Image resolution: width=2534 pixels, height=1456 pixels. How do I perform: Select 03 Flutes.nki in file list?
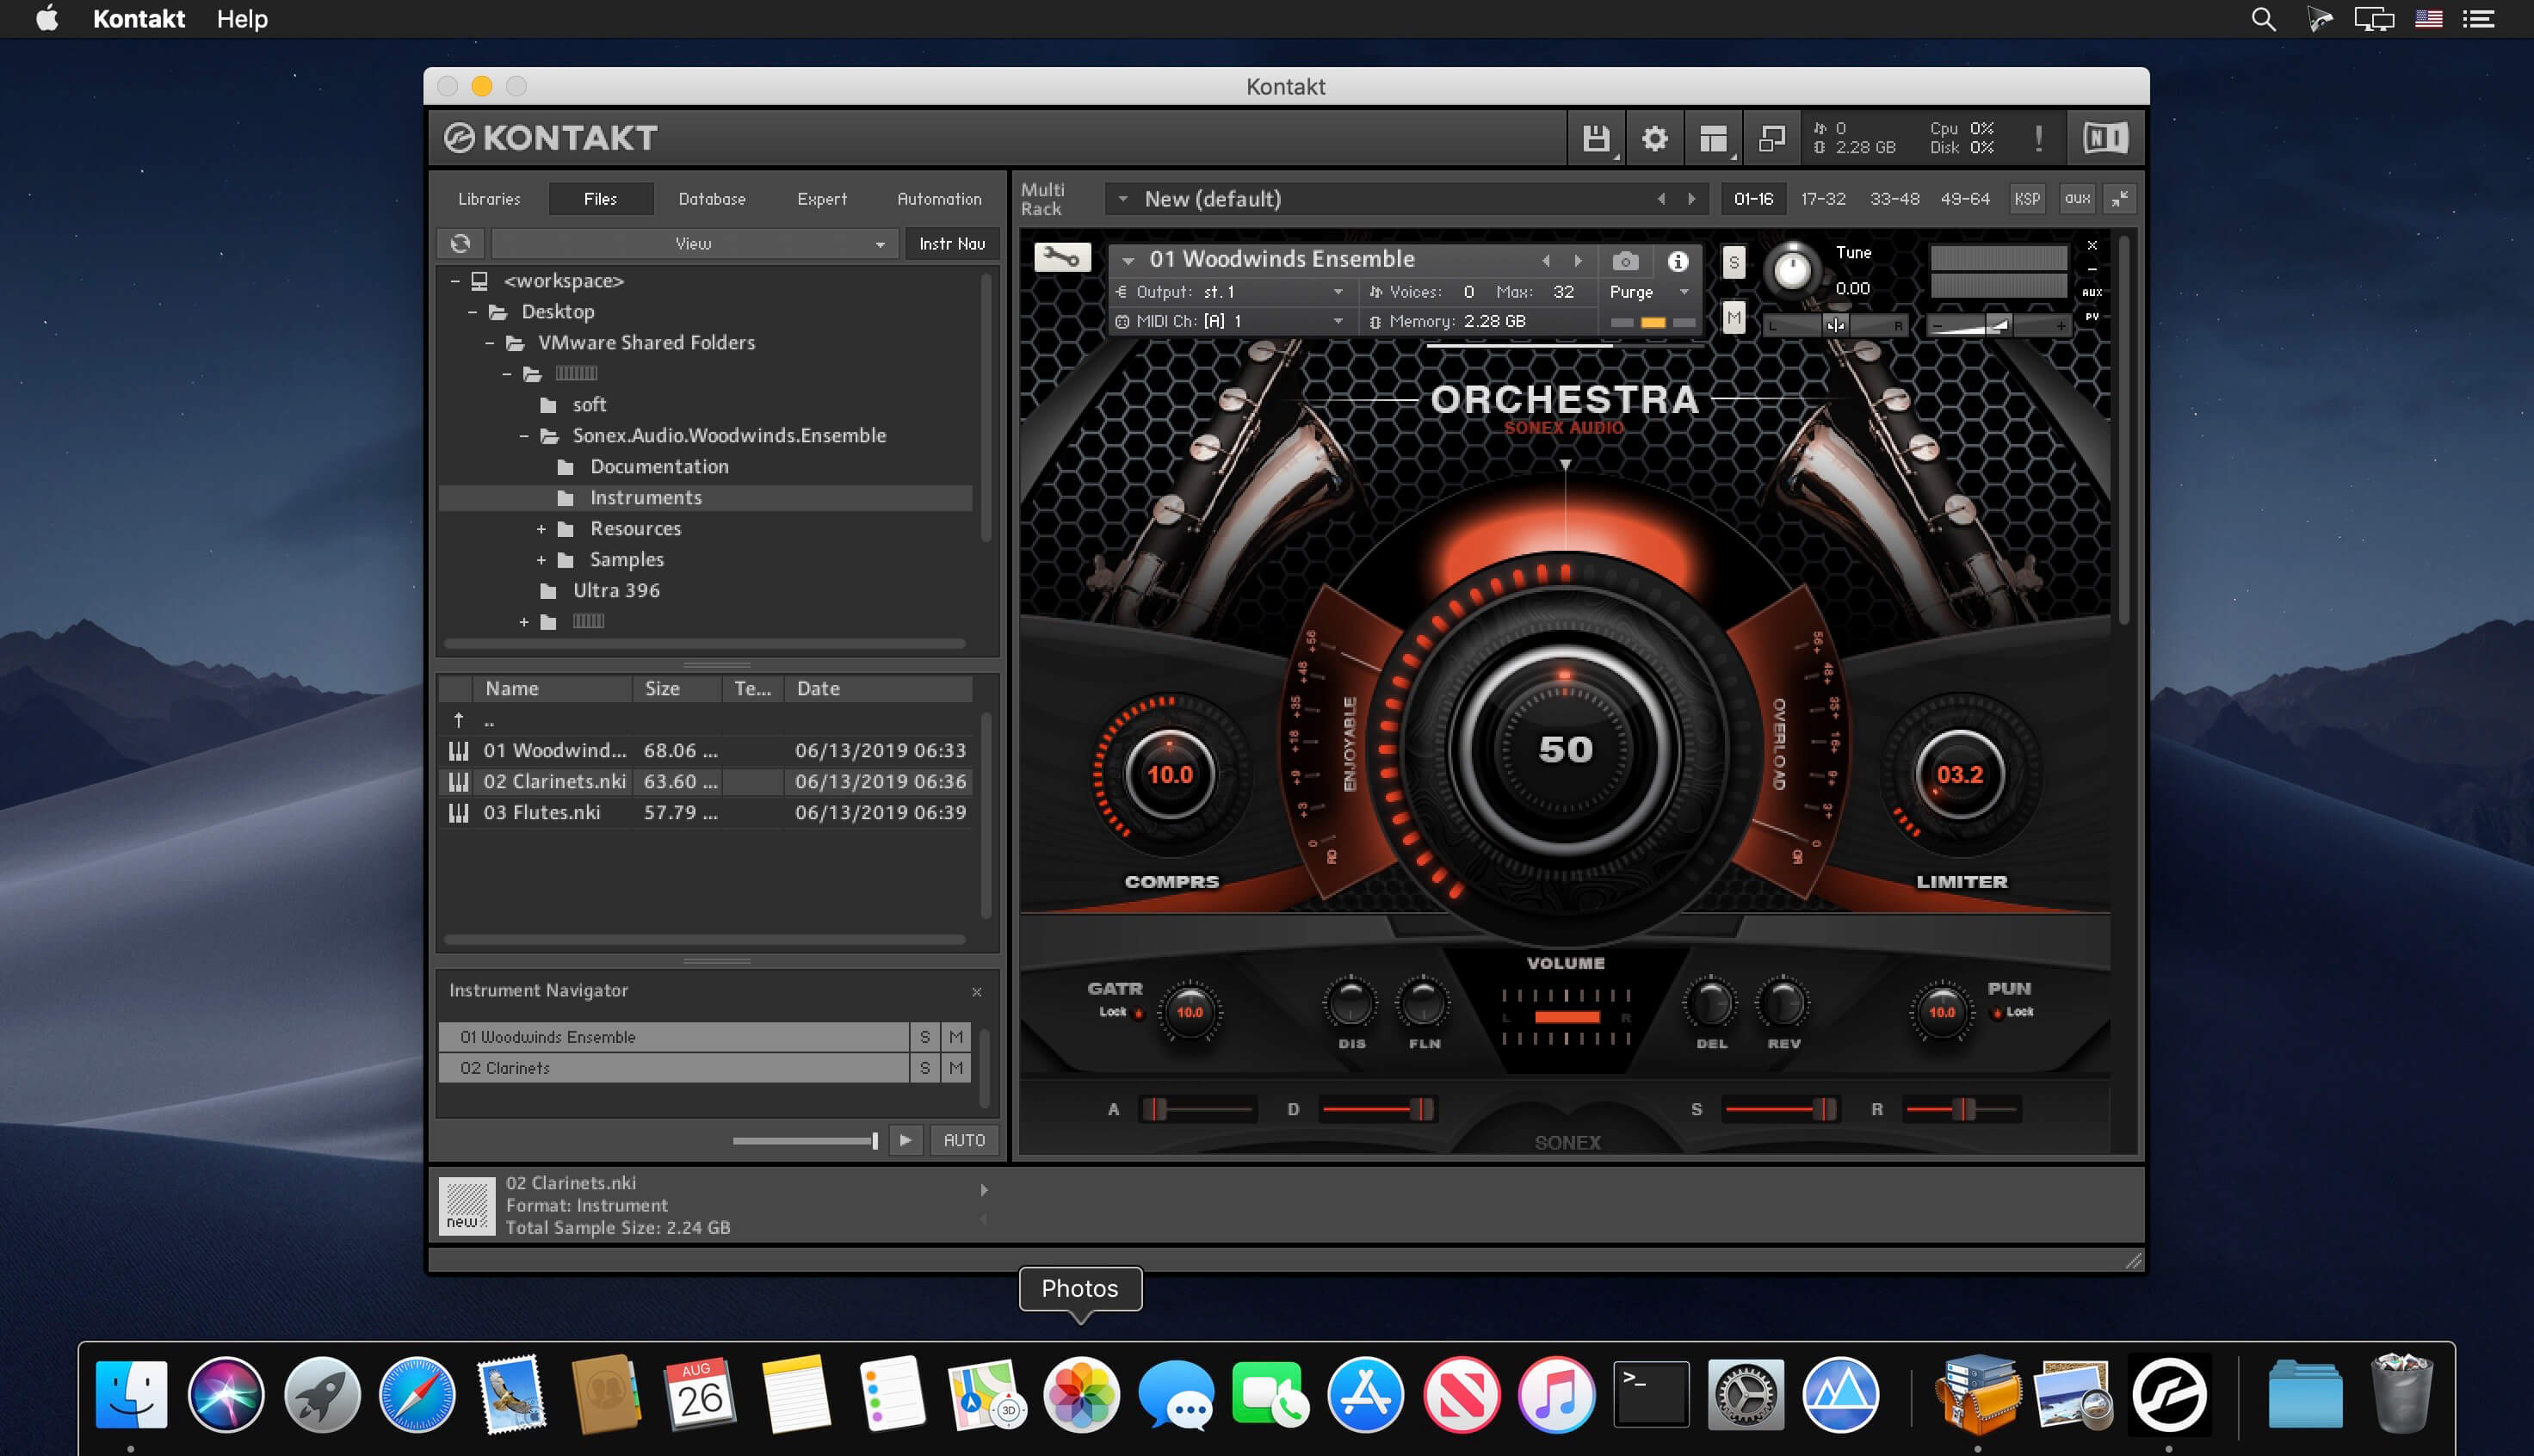(705, 813)
